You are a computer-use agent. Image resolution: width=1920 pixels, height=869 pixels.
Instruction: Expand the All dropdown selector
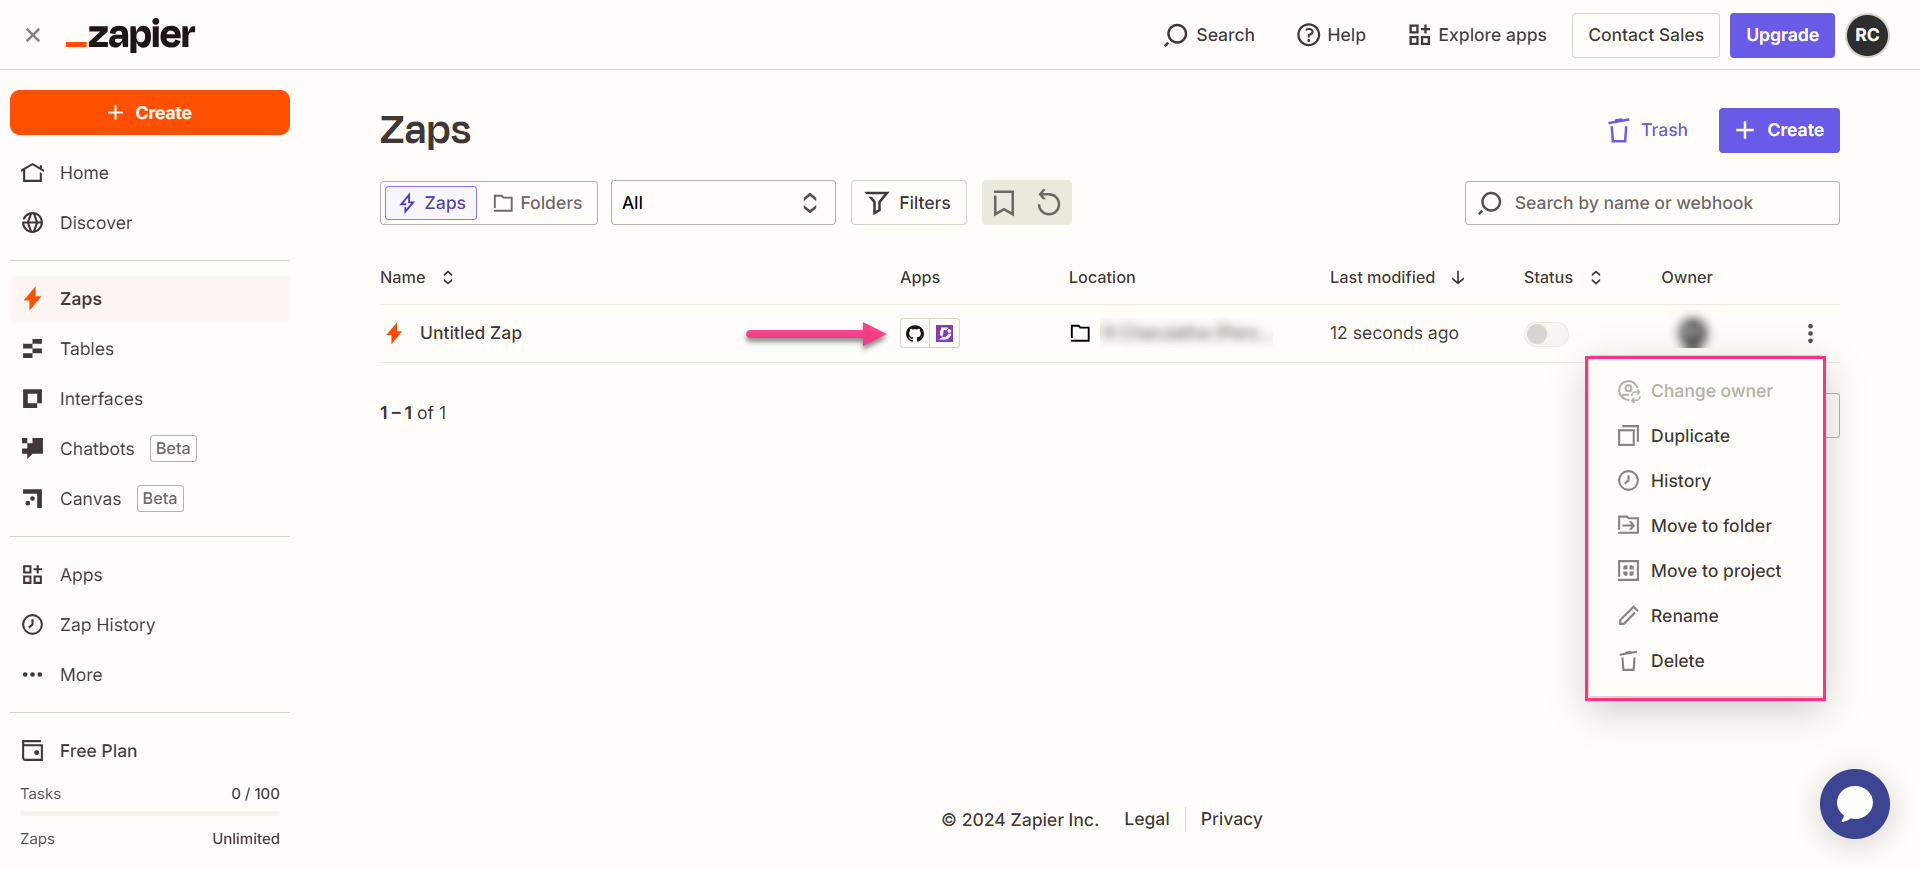point(723,203)
